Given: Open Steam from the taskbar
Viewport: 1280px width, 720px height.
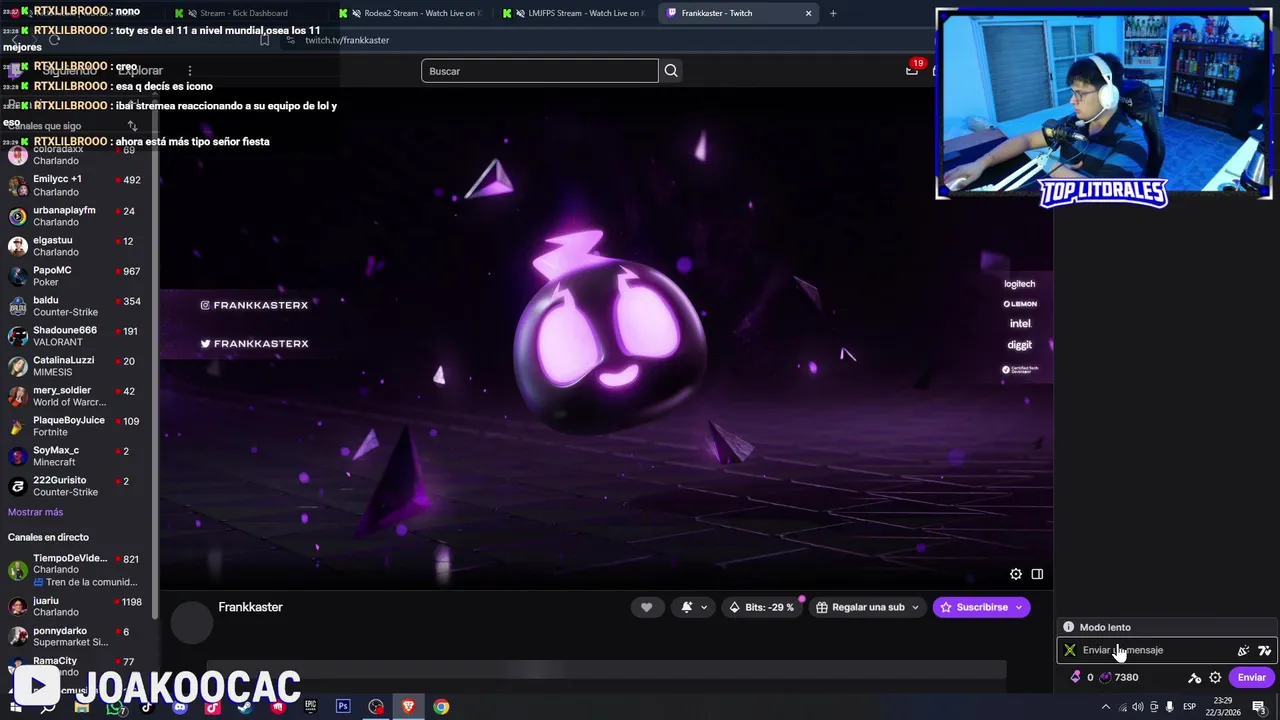Looking at the screenshot, I should 245,707.
